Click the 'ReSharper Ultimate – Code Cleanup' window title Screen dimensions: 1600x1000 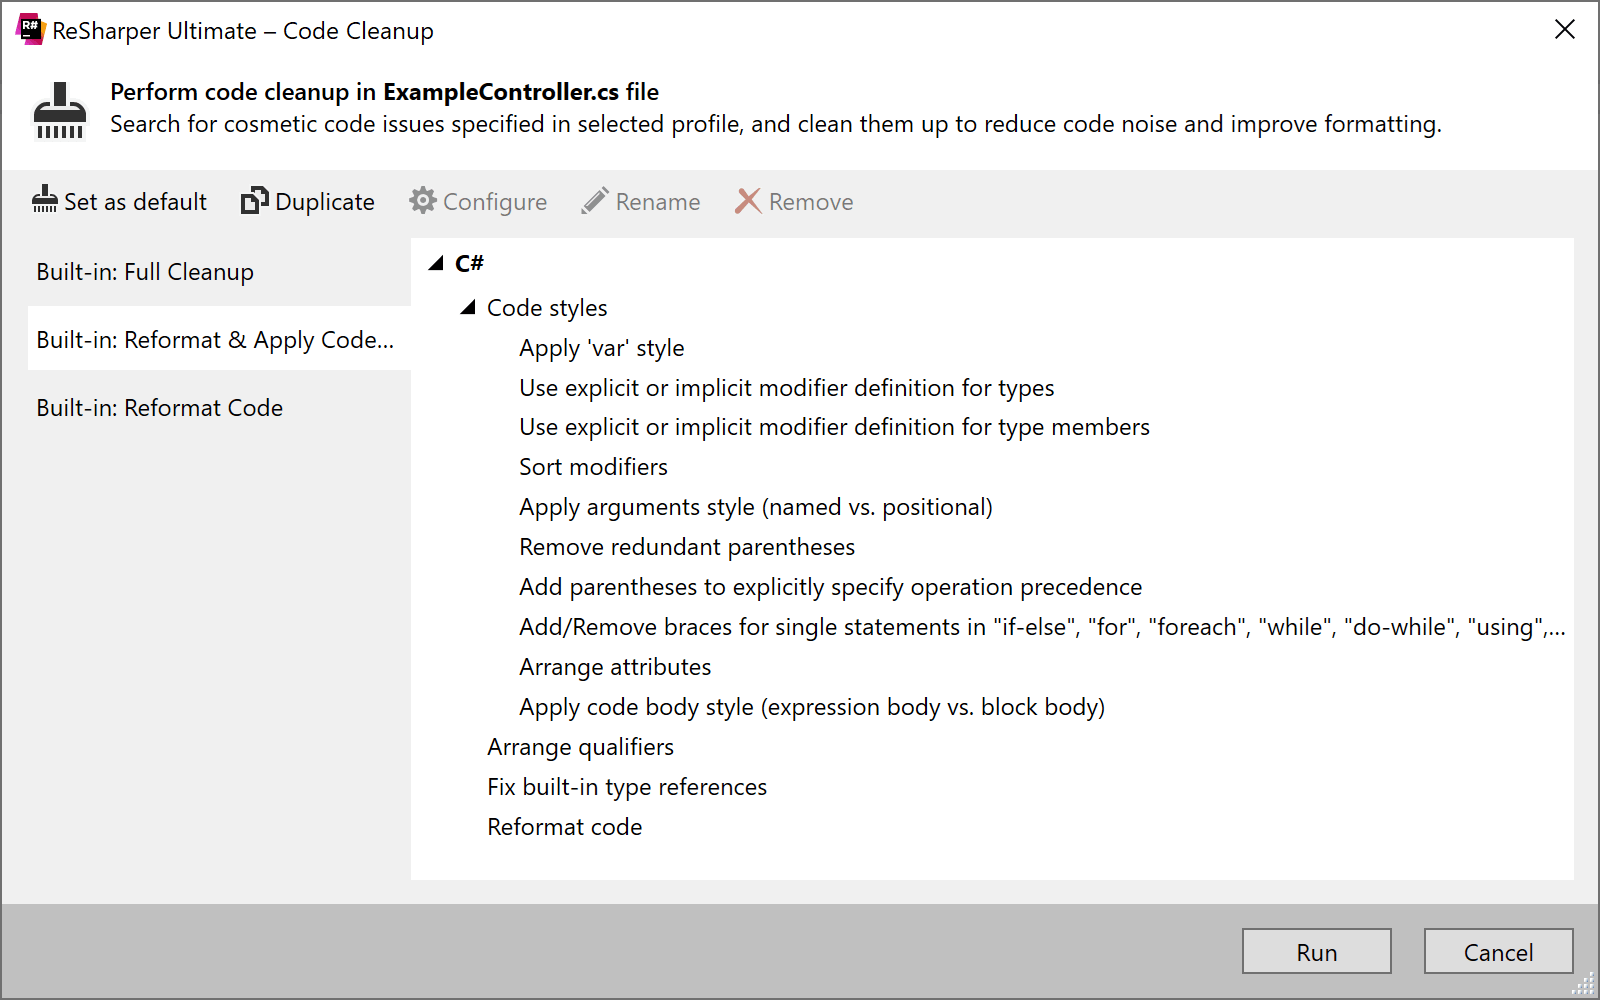coord(243,31)
